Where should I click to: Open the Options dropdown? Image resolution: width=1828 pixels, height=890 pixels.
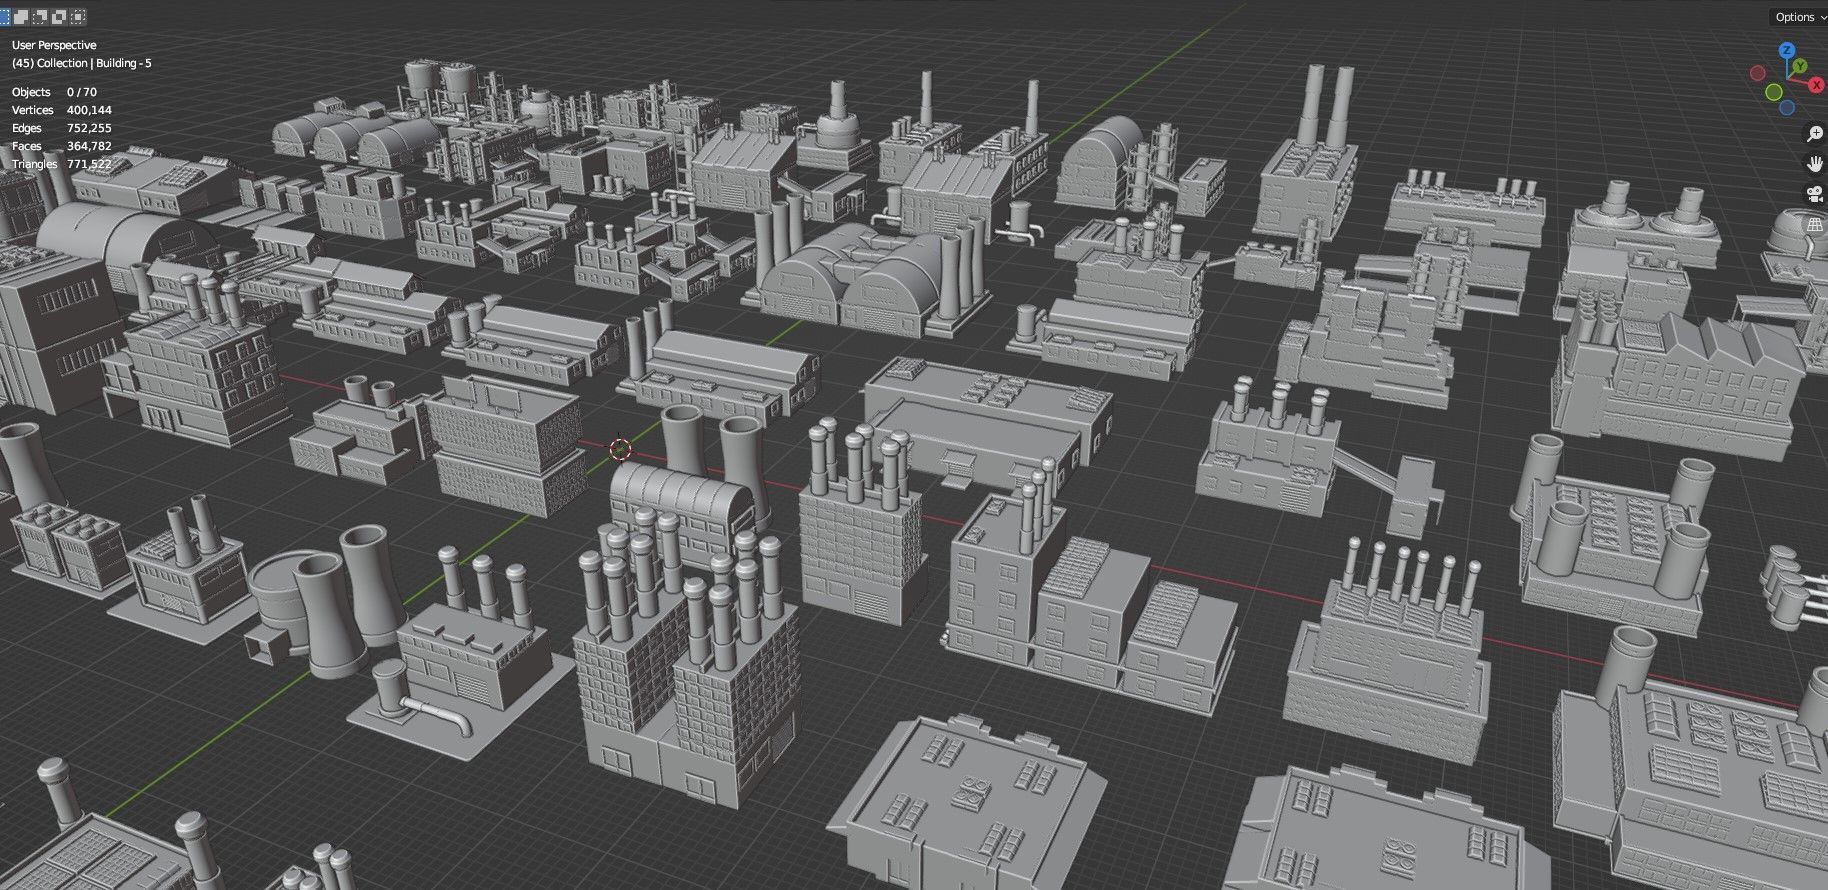click(1799, 17)
